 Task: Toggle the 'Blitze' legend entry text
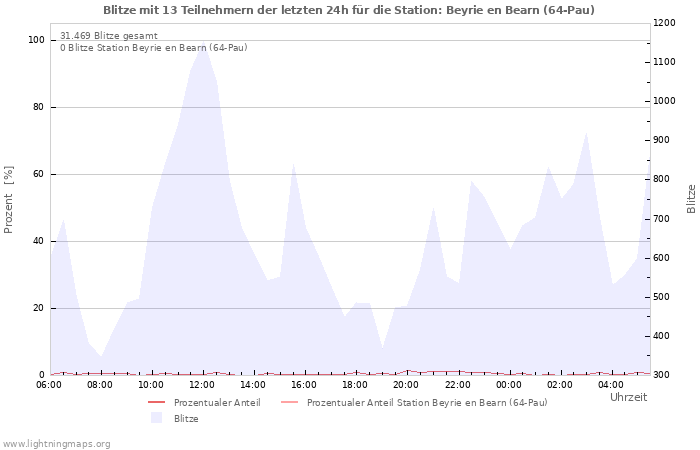[186, 419]
